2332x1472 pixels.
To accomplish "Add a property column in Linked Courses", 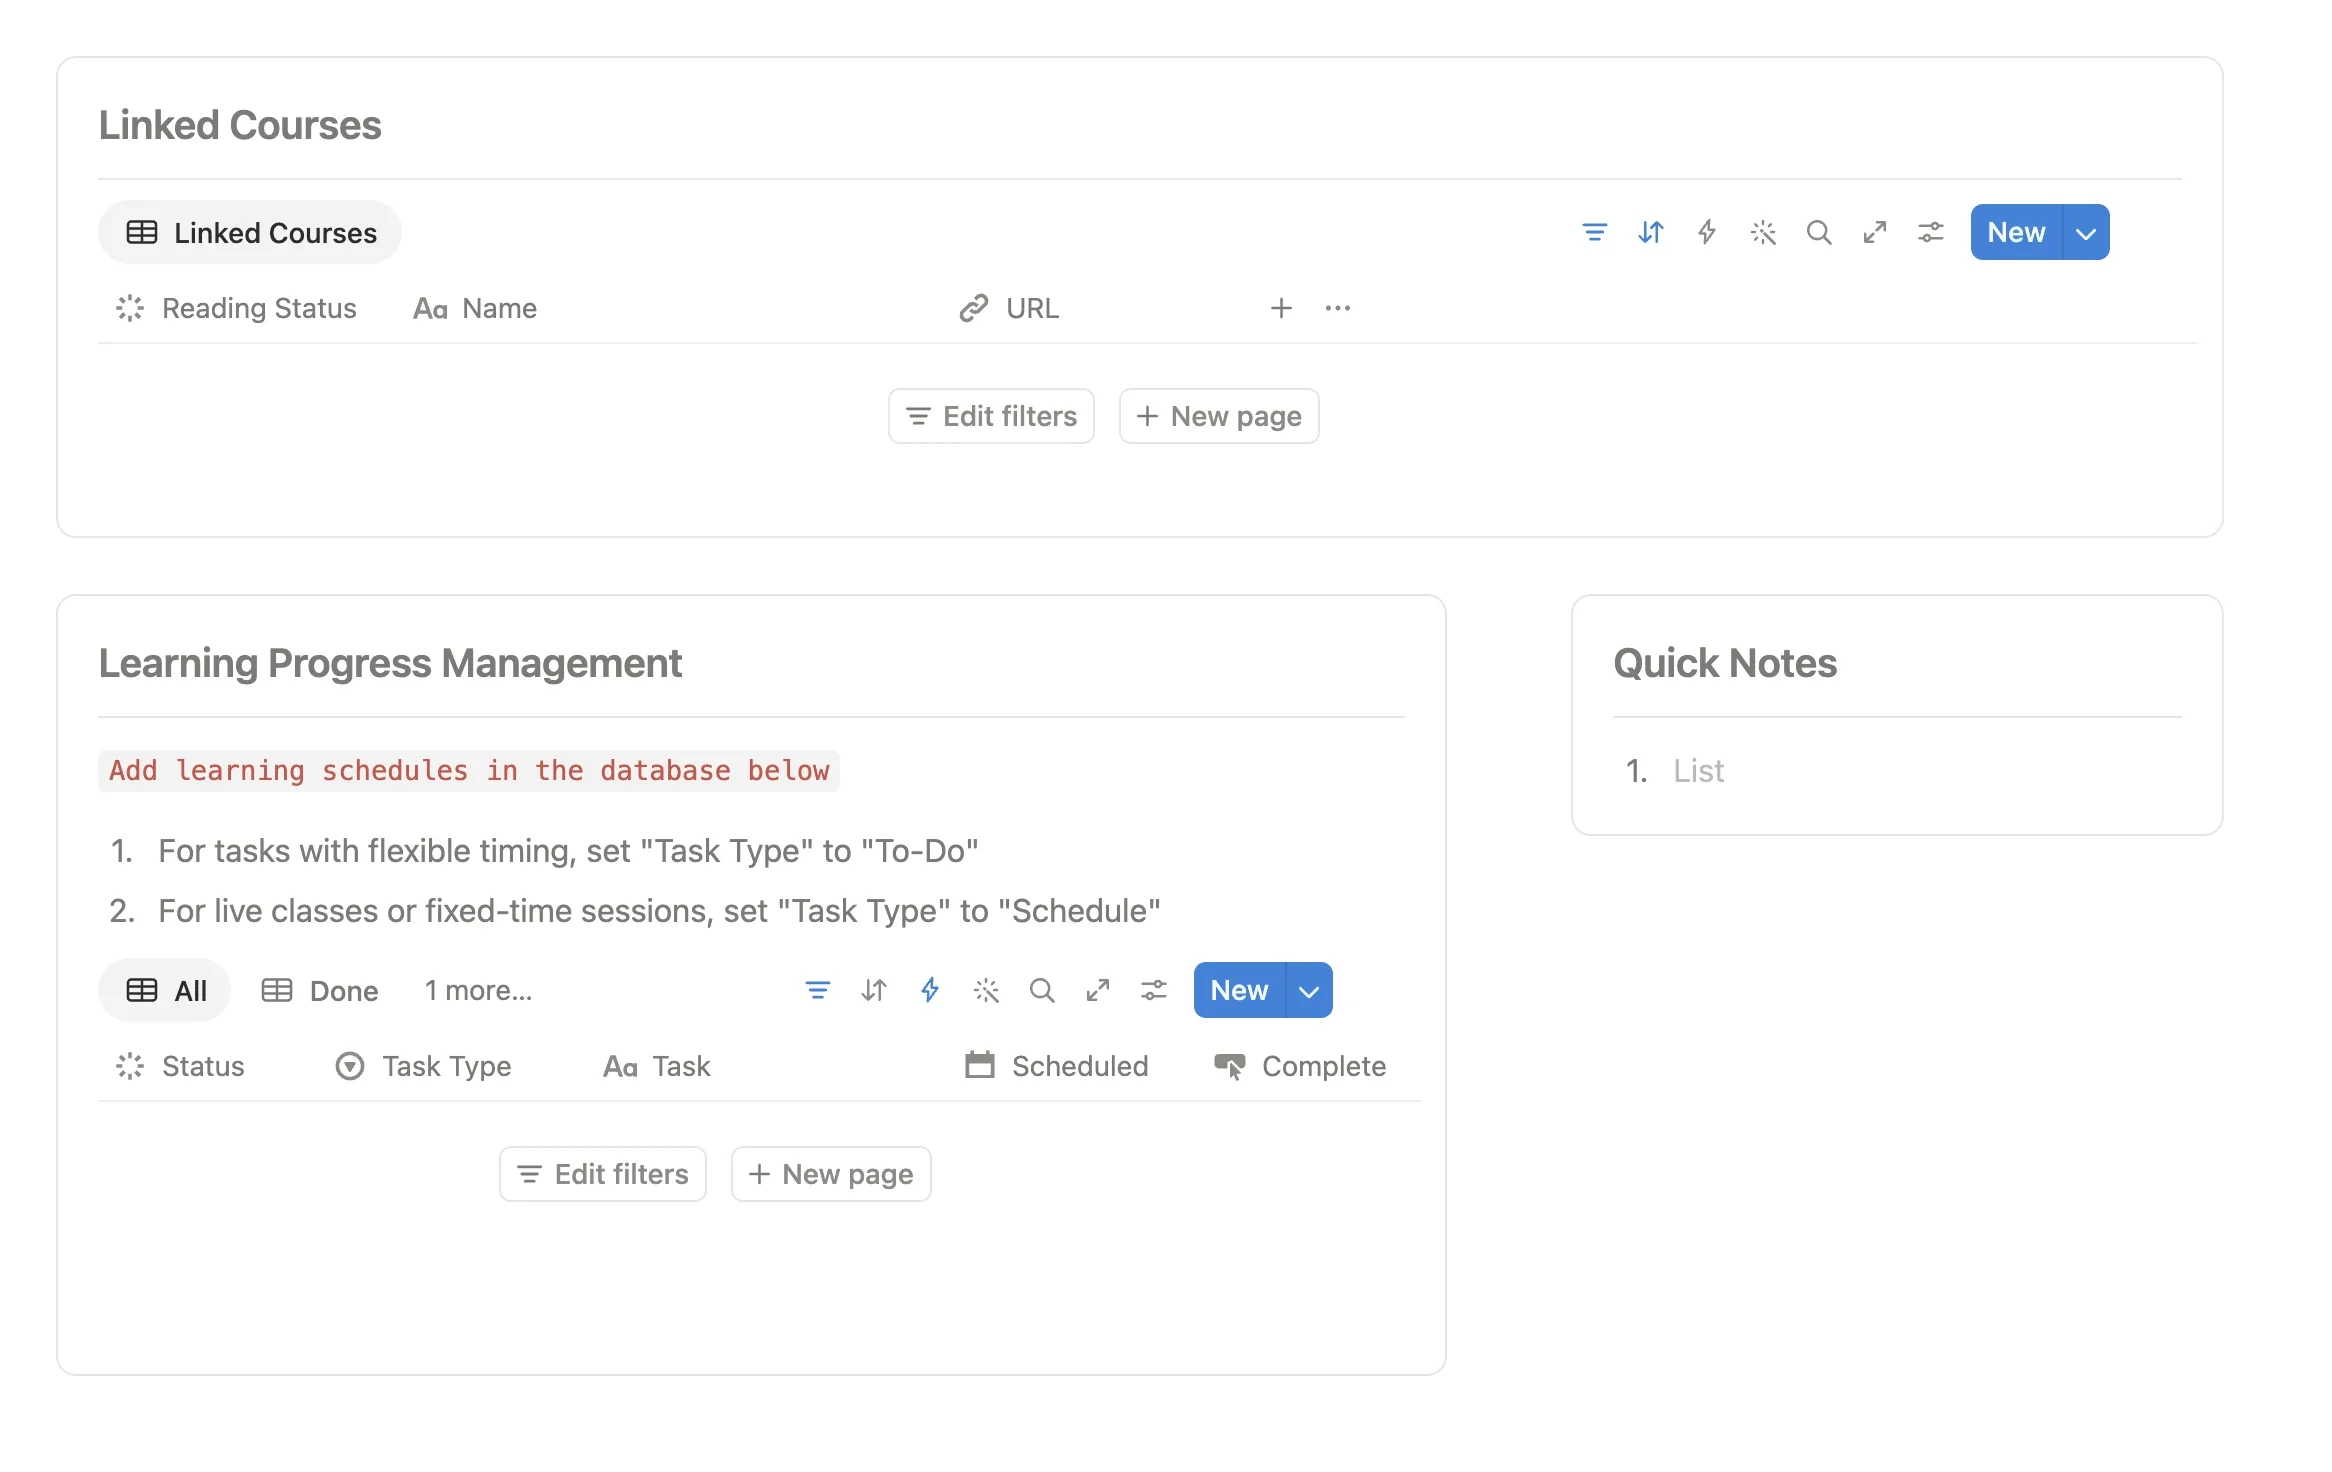I will point(1281,308).
